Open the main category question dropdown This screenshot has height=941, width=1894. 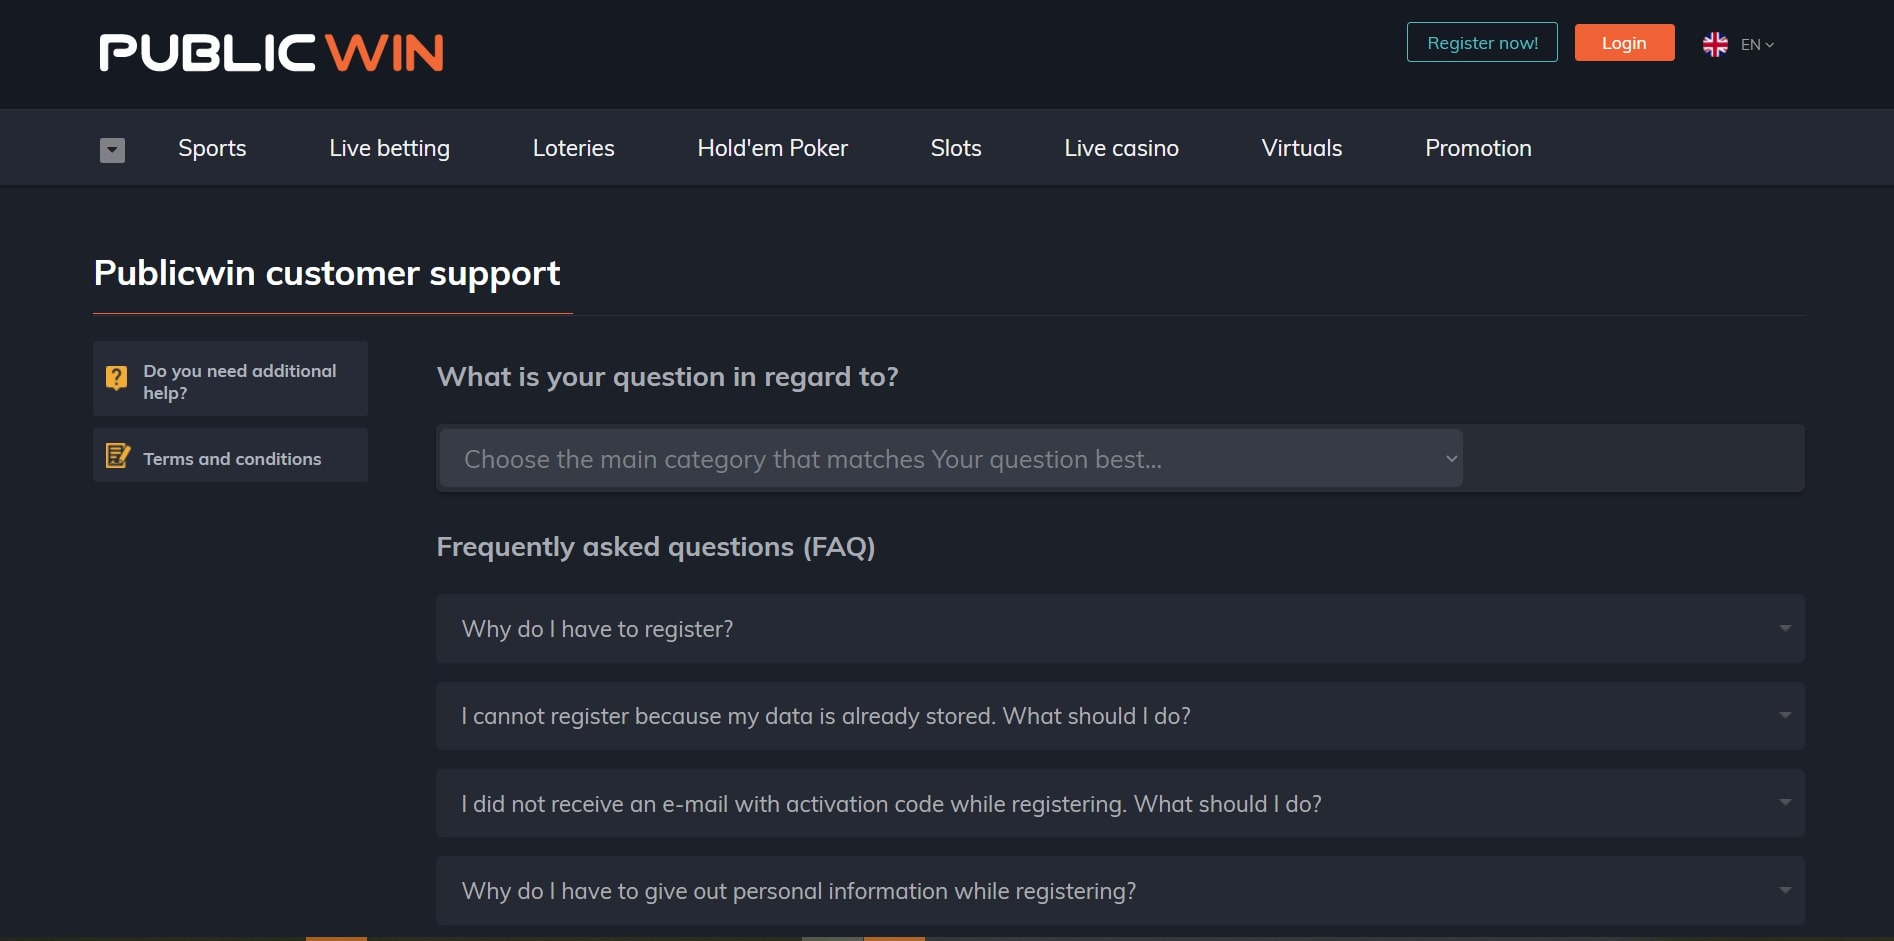pyautogui.click(x=951, y=459)
